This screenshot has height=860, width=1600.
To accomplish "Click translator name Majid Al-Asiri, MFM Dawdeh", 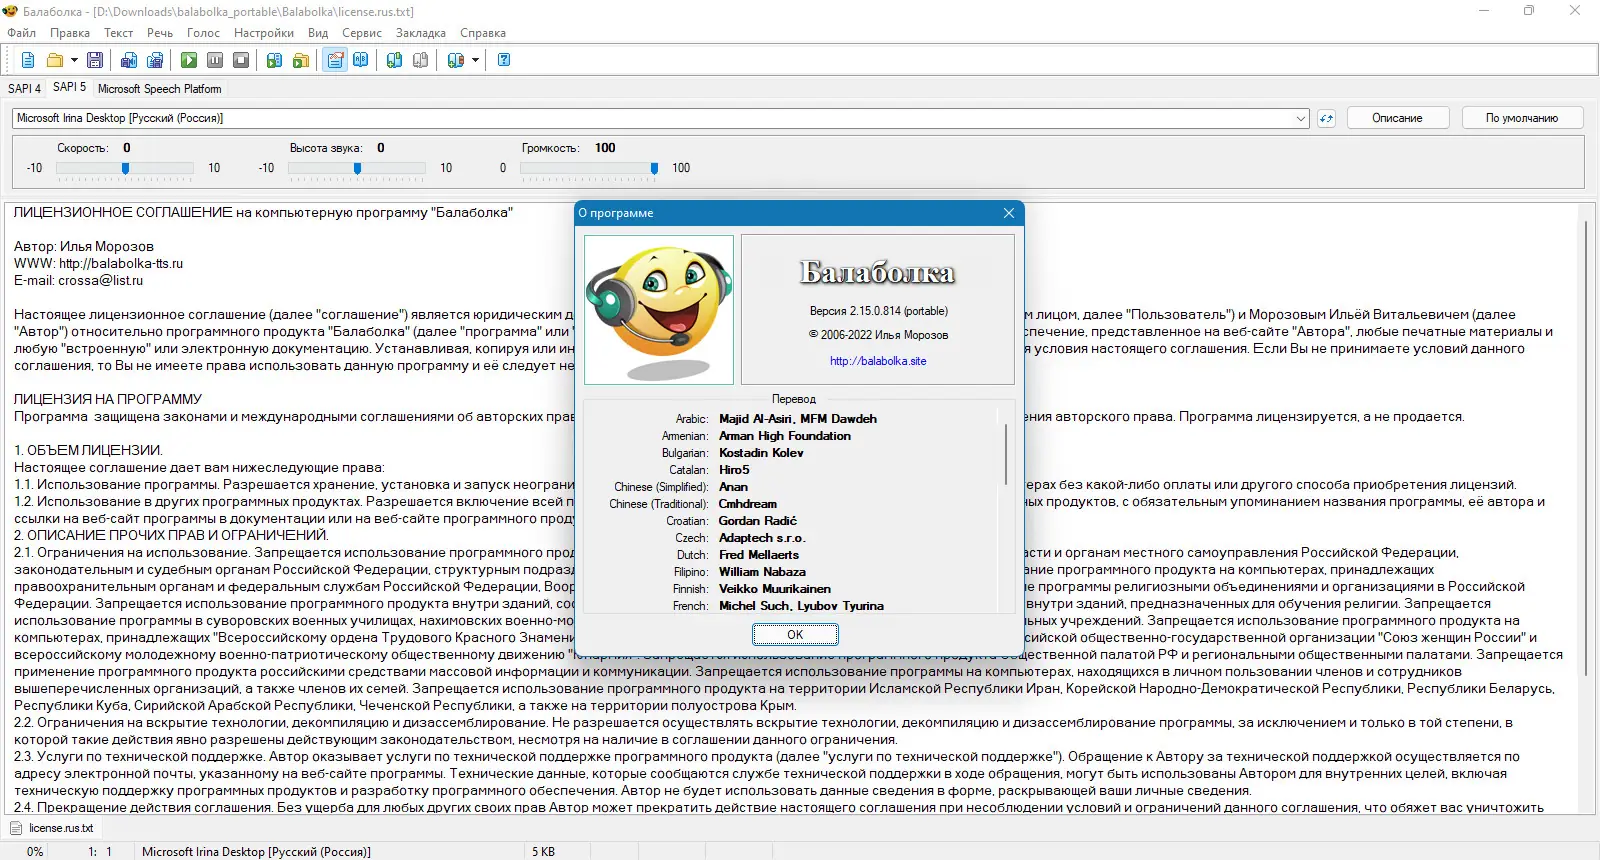I will [x=798, y=419].
